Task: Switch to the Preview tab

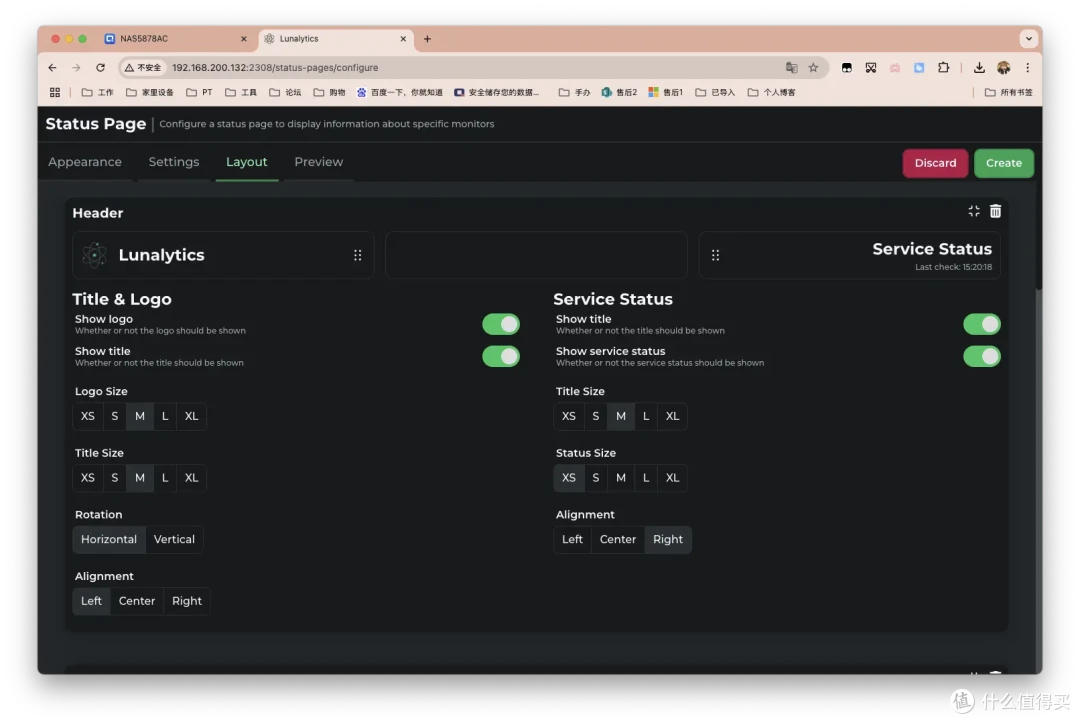Action: (x=318, y=162)
